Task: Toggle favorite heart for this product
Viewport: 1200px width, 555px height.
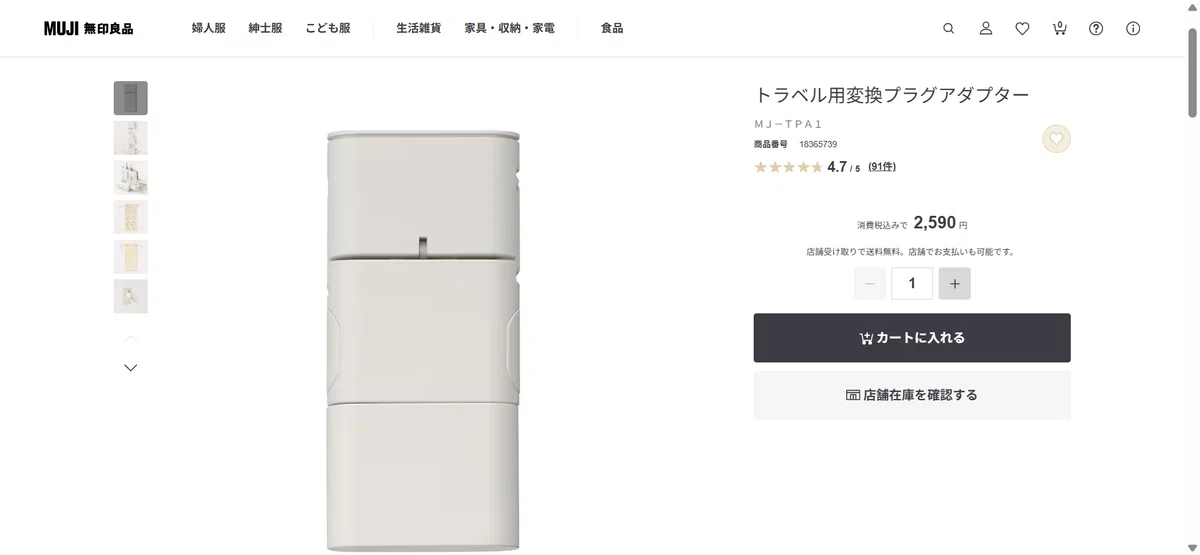Action: click(1057, 139)
